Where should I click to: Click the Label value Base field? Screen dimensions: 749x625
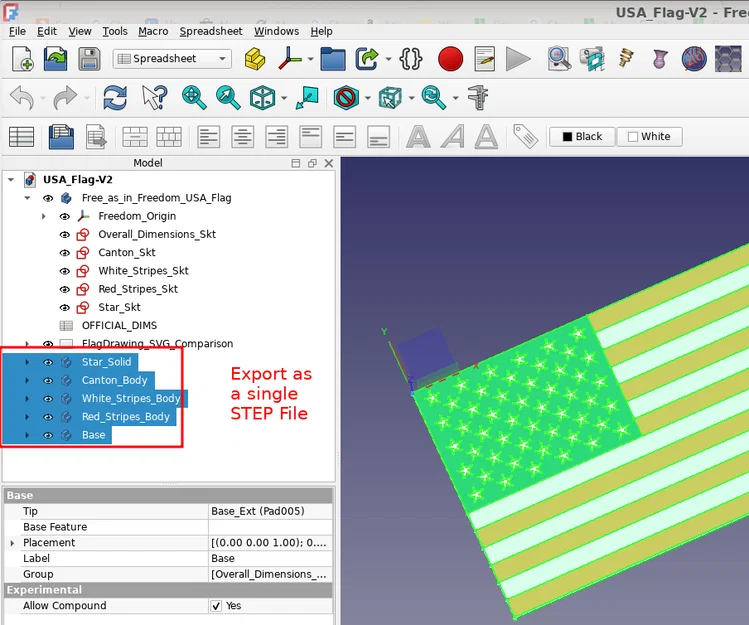point(270,559)
